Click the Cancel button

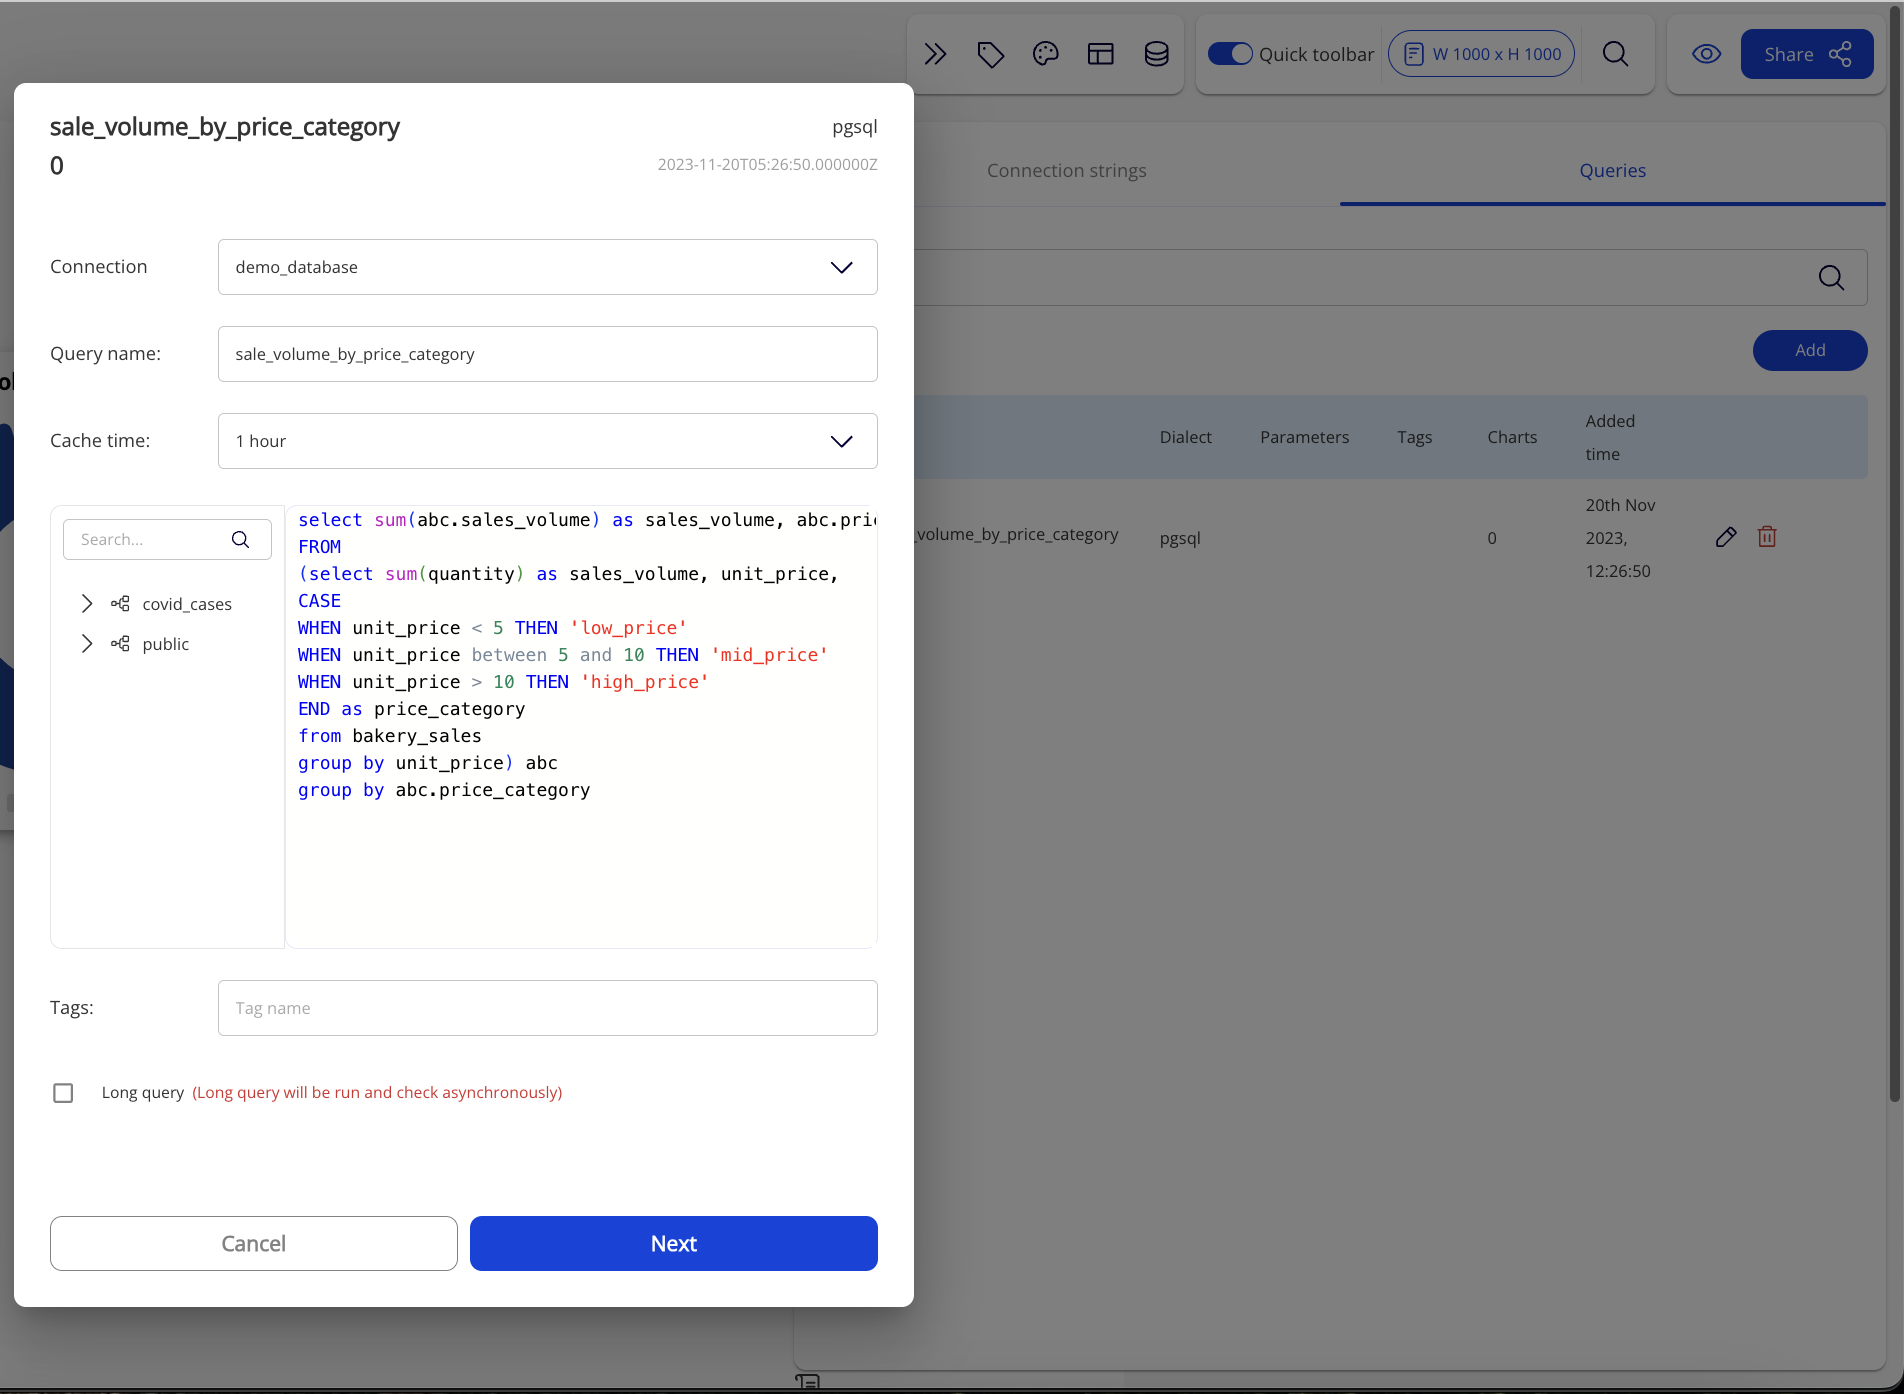(254, 1243)
